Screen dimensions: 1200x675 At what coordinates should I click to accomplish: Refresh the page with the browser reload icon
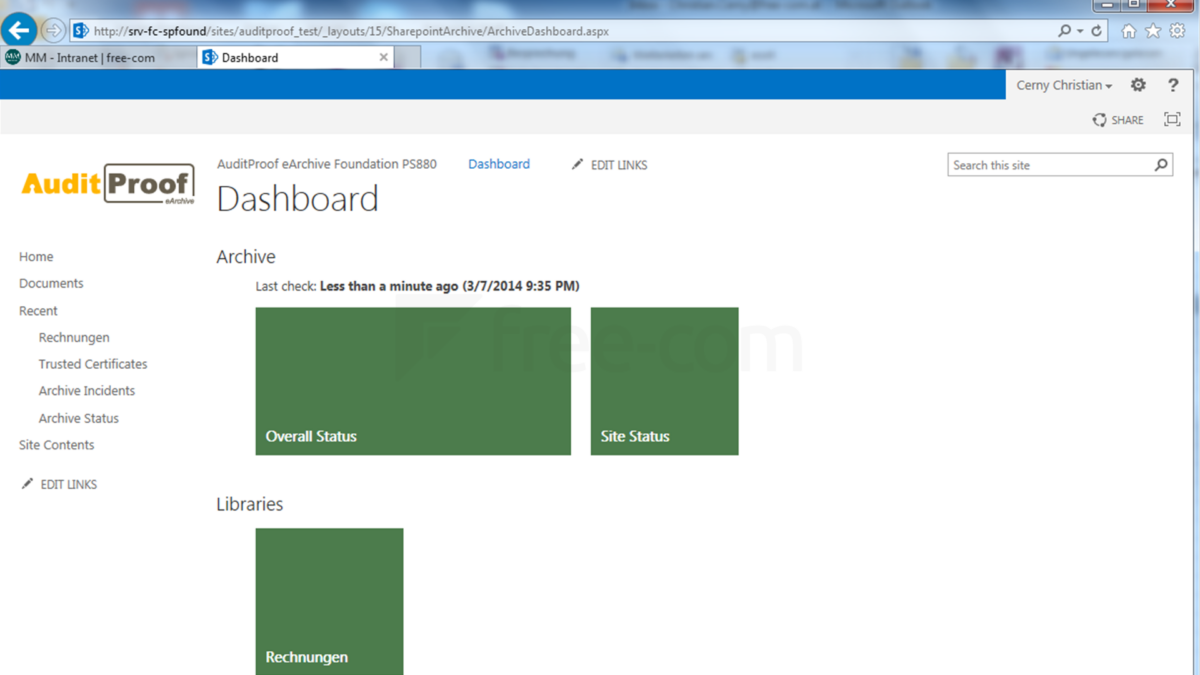click(x=1098, y=30)
